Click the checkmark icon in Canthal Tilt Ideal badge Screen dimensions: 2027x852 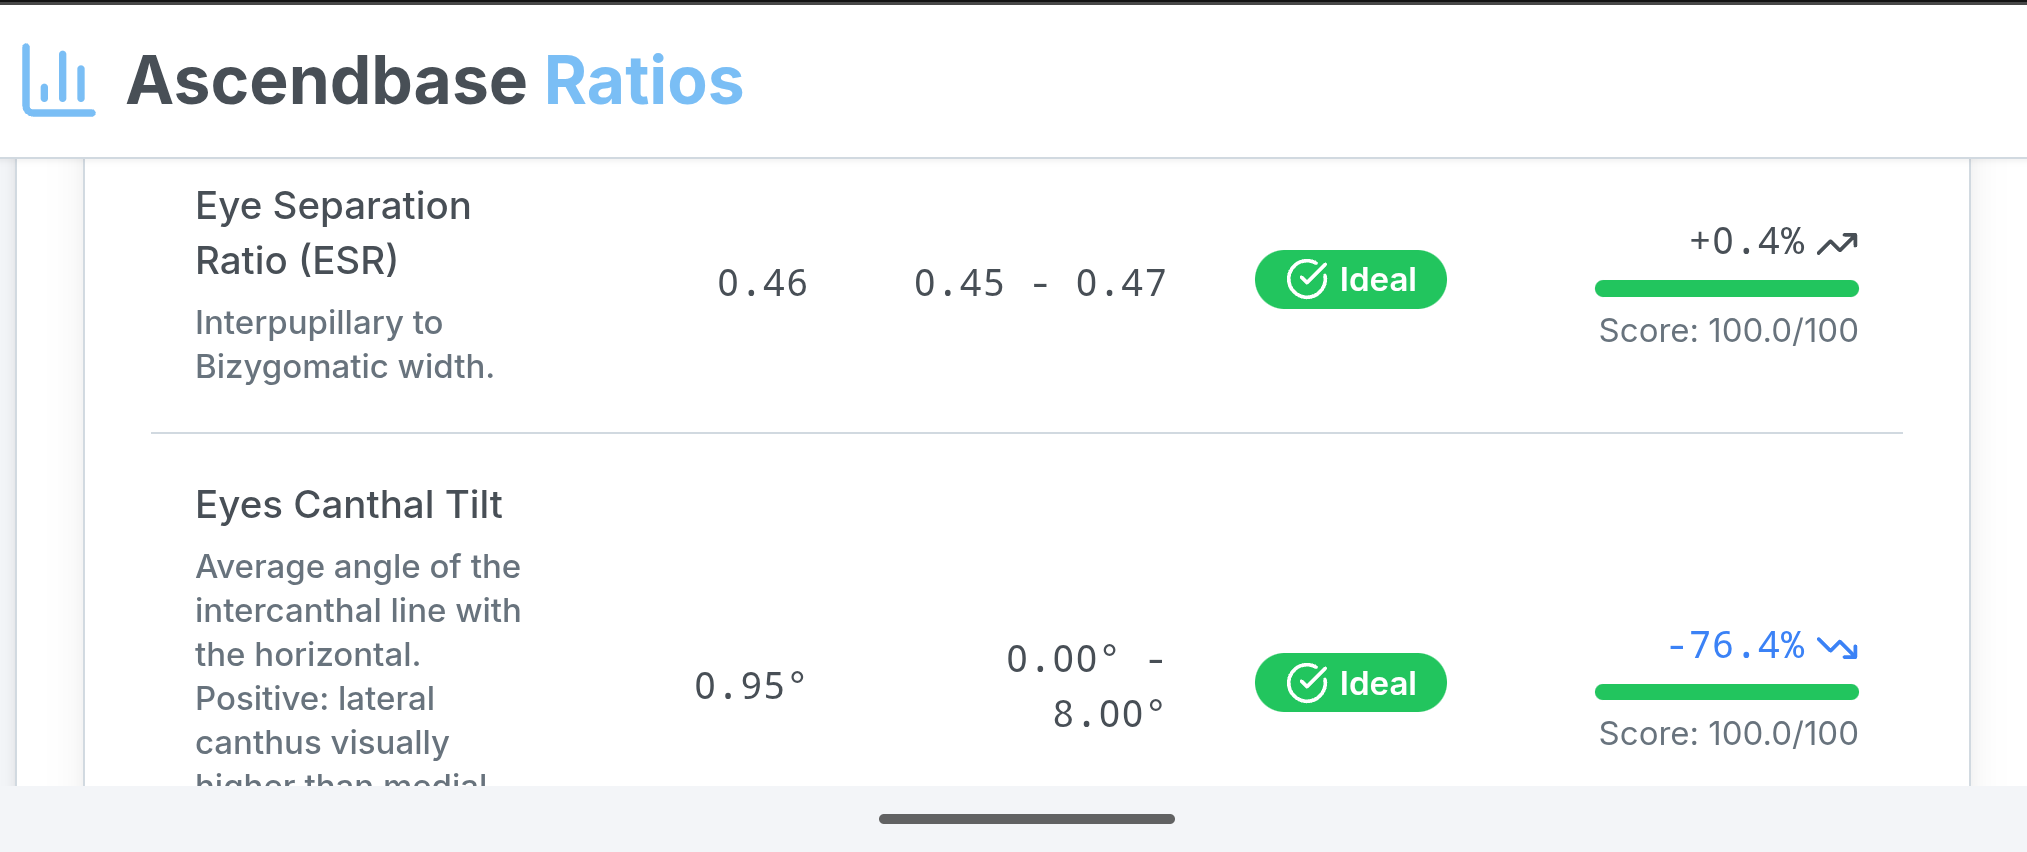1306,683
